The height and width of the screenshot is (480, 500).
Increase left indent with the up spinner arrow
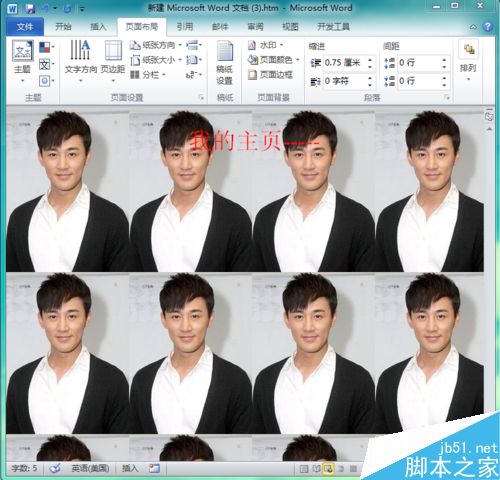370,59
